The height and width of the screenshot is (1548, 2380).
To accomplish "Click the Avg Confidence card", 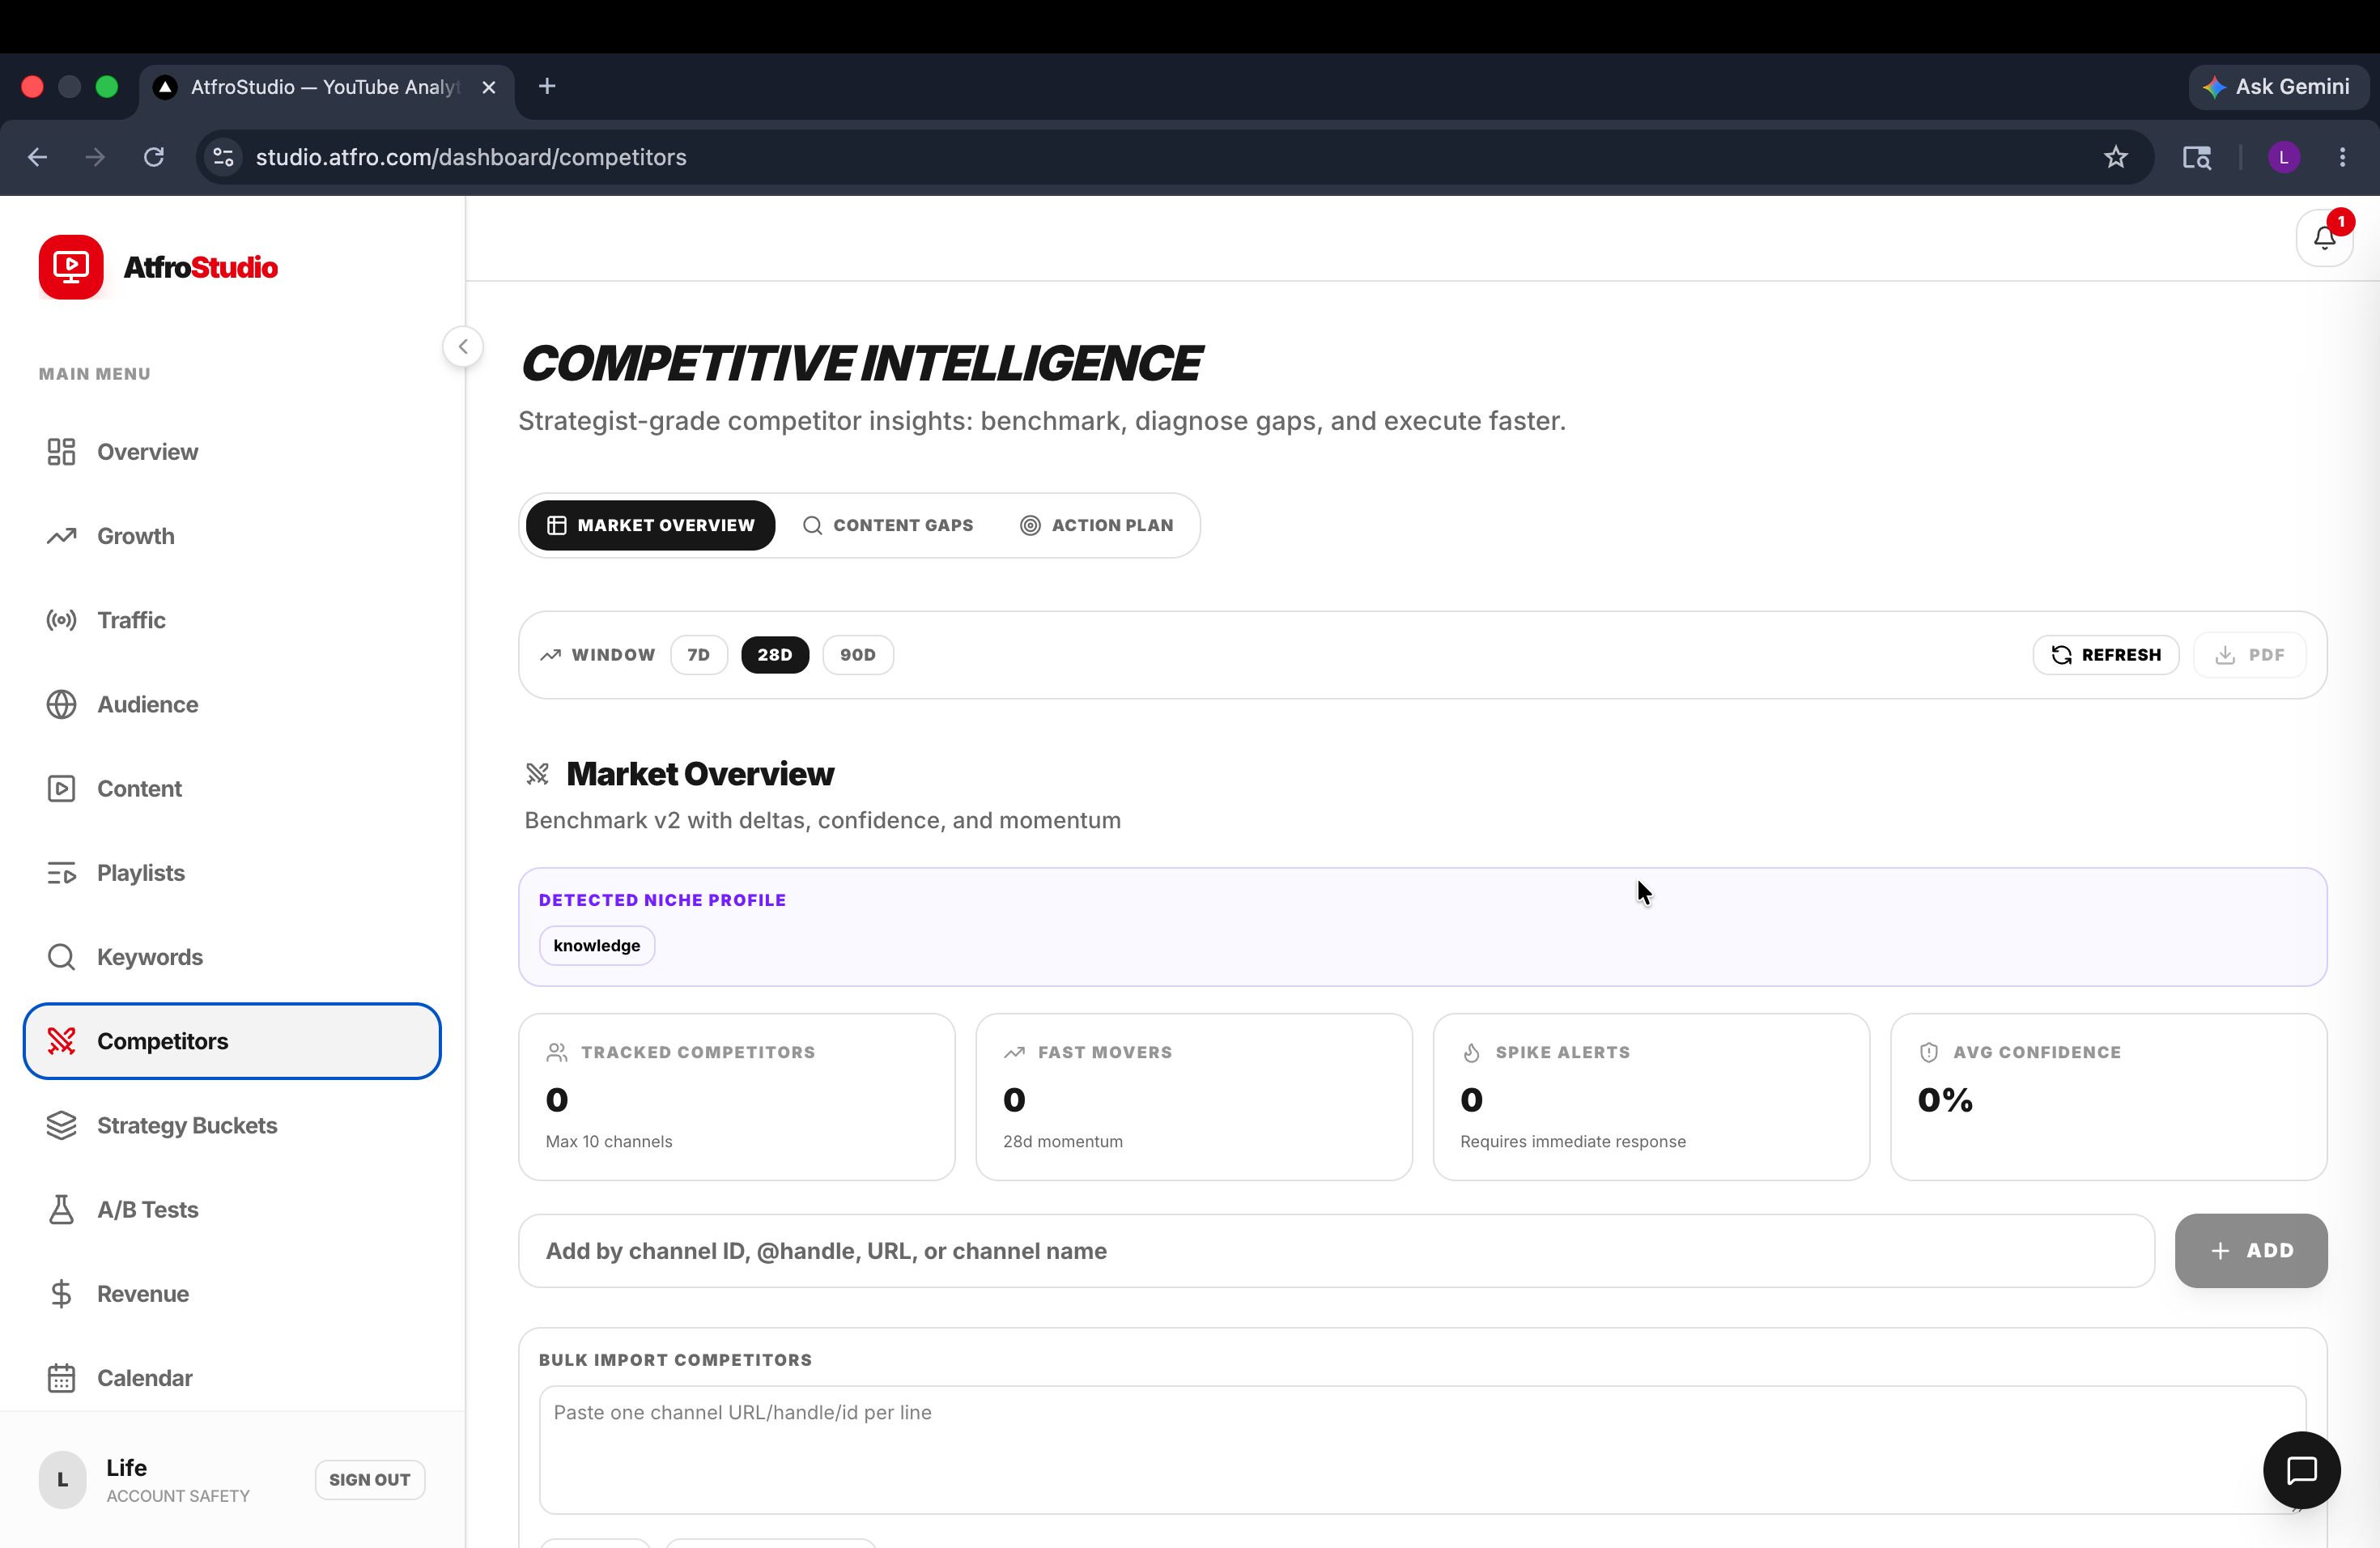I will pyautogui.click(x=2109, y=1097).
